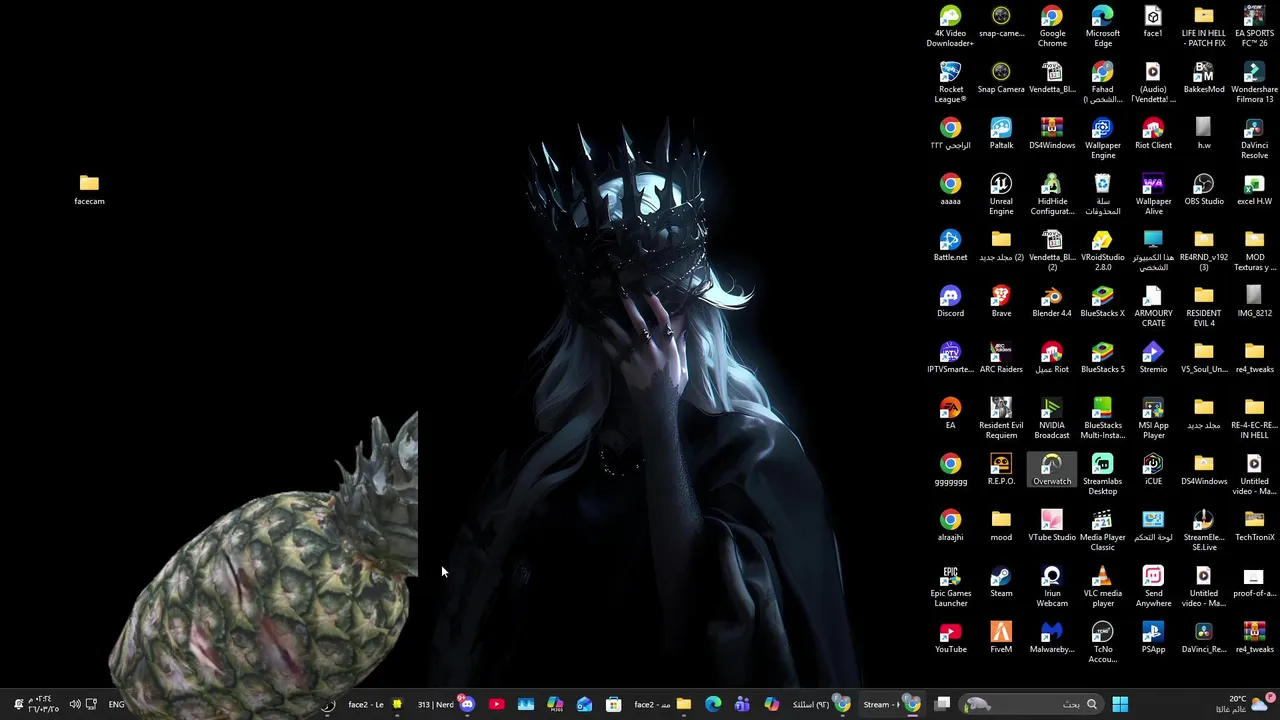The image size is (1280, 720).
Task: Open the FiveM desktop shortcut
Action: pos(1001,638)
